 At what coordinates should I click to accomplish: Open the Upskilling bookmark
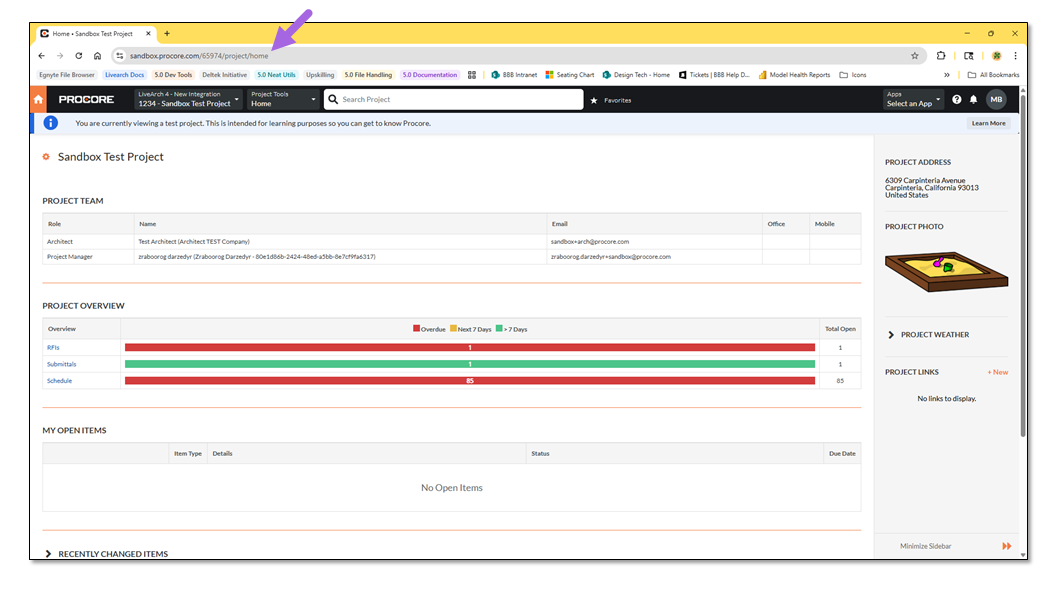pyautogui.click(x=320, y=75)
